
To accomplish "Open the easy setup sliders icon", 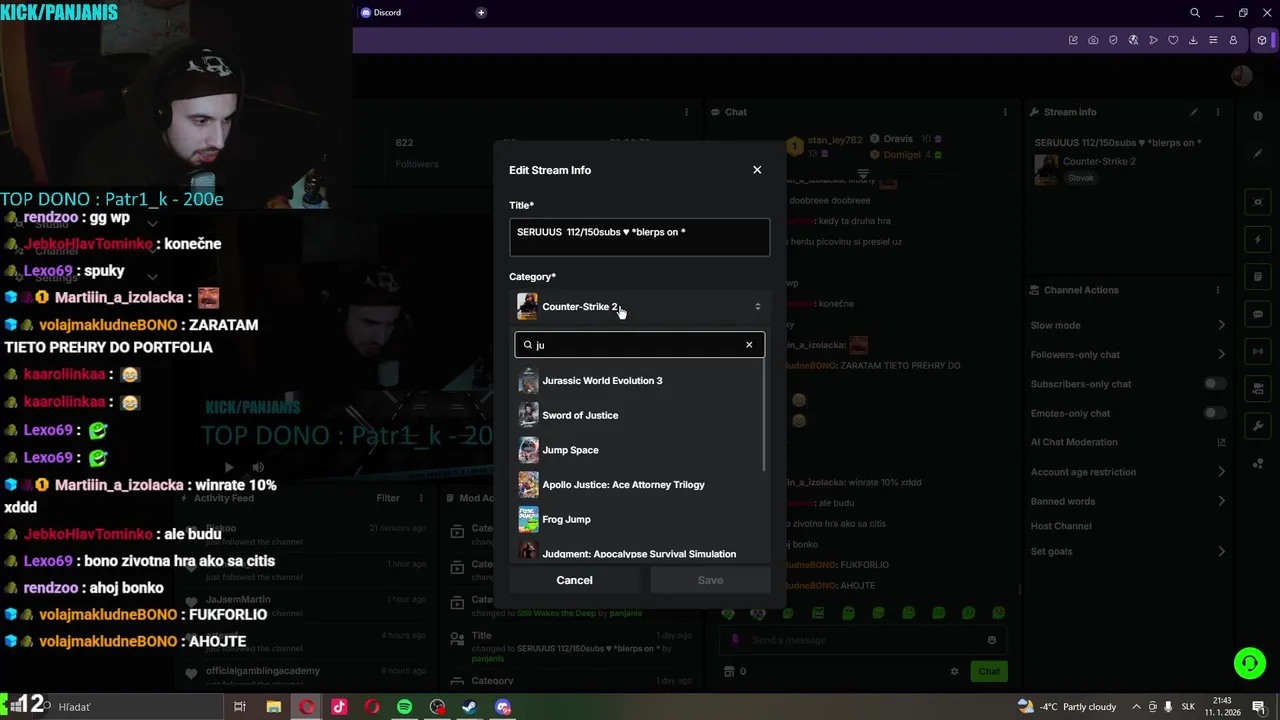I will [1213, 40].
